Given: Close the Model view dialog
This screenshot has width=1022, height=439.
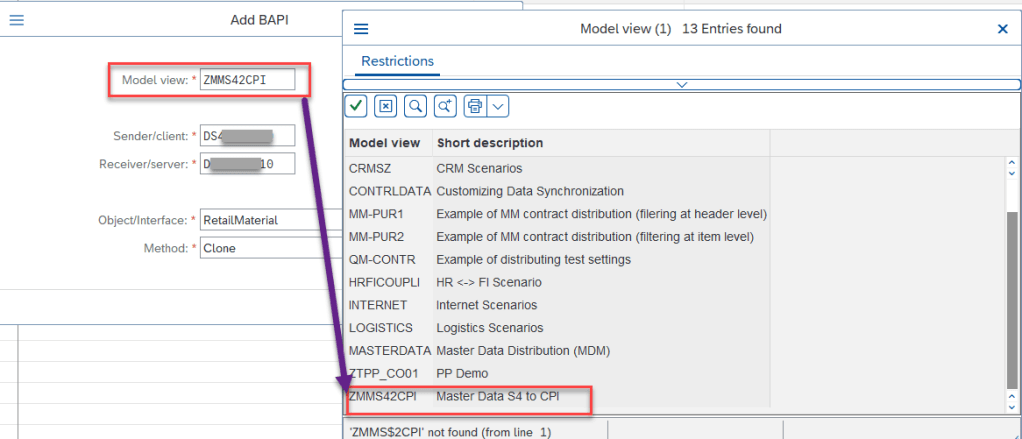Looking at the screenshot, I should coord(1002,29).
